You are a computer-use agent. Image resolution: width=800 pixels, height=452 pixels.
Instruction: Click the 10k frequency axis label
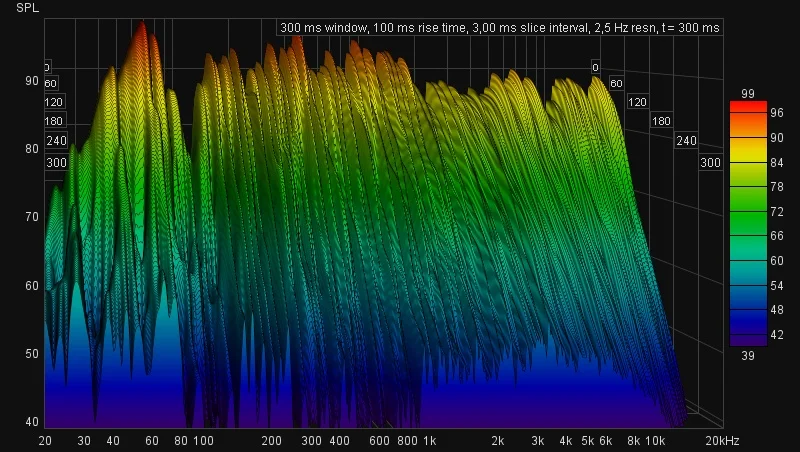656,441
